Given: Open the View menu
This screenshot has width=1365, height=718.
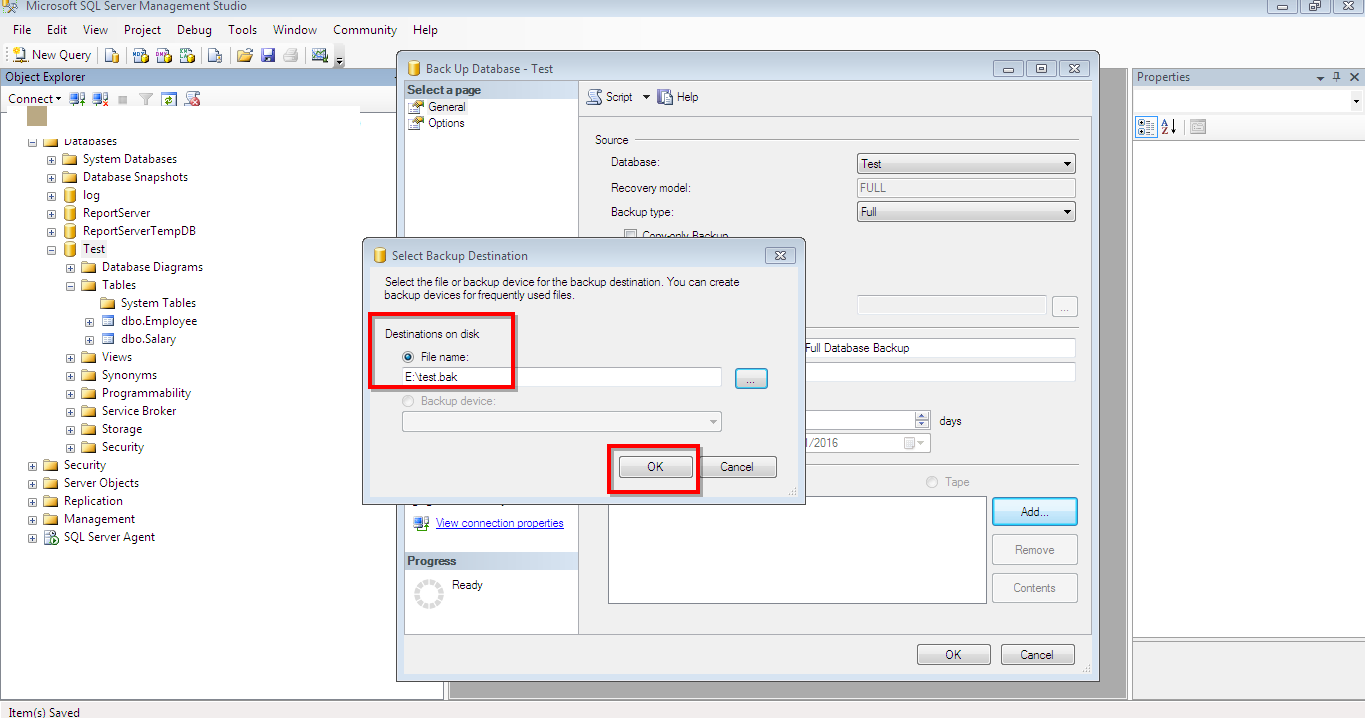Looking at the screenshot, I should pos(96,30).
